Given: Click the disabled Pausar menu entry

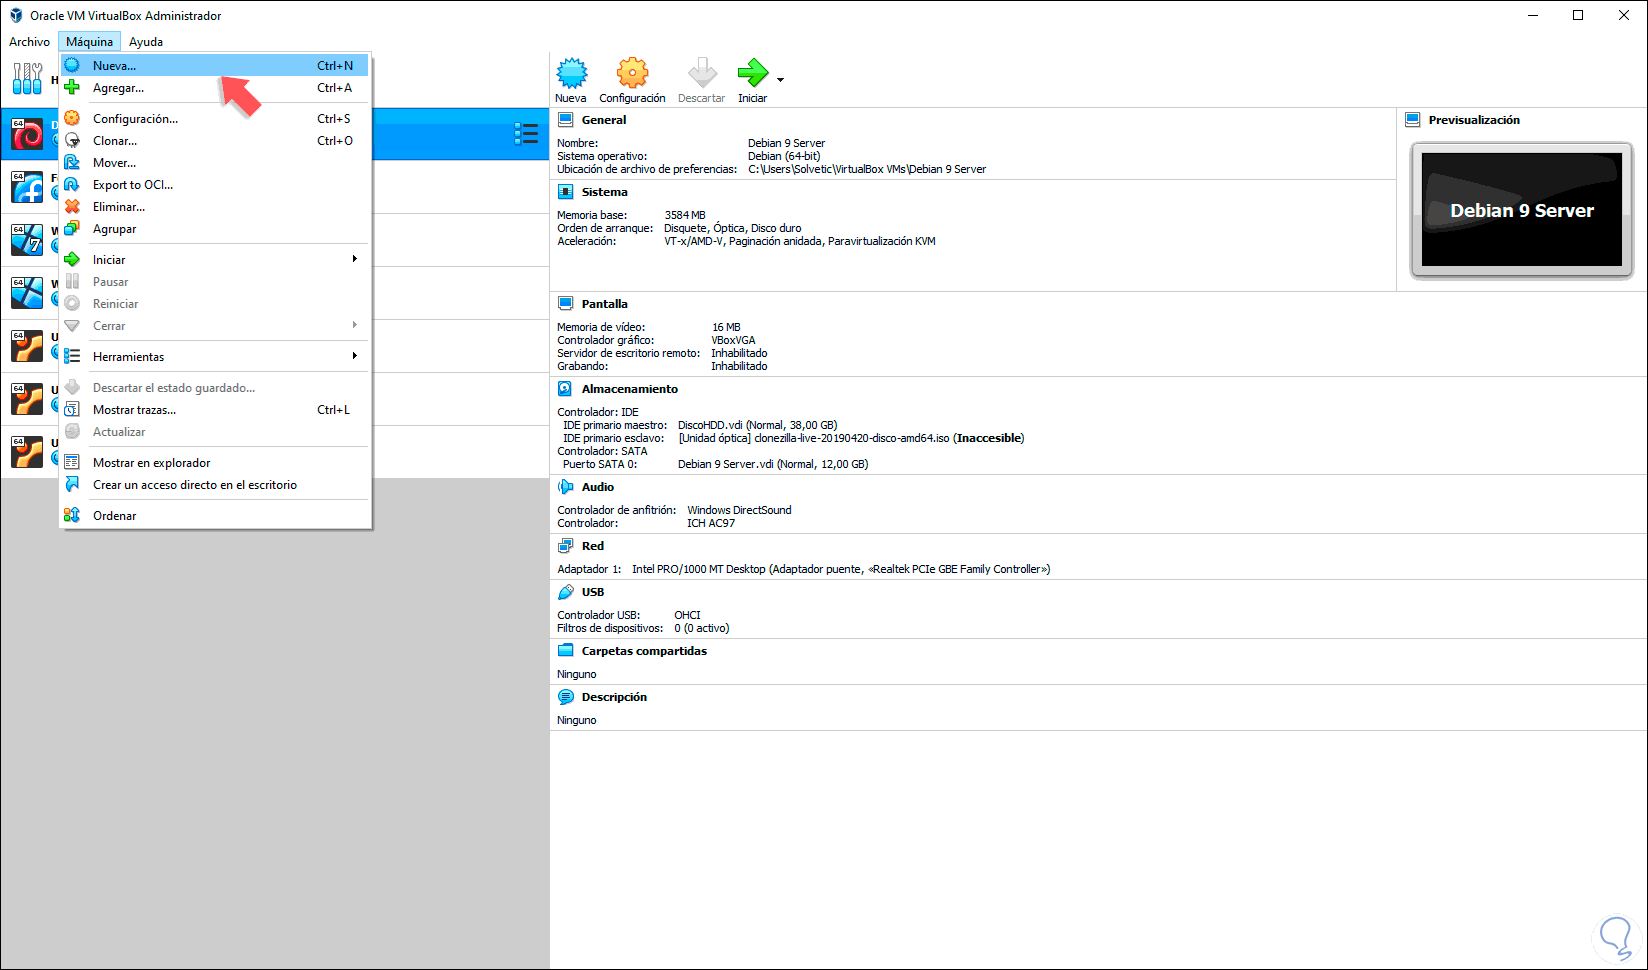Looking at the screenshot, I should [x=215, y=282].
